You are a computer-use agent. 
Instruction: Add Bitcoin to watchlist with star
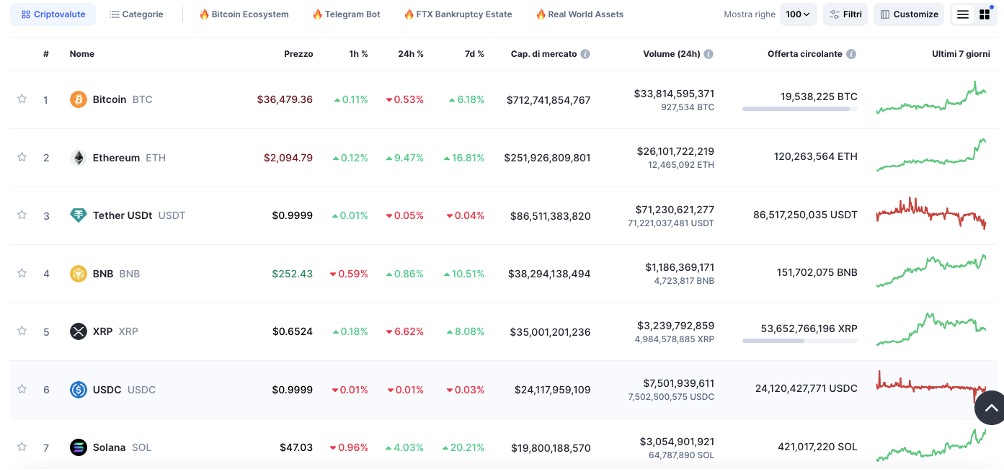(22, 99)
